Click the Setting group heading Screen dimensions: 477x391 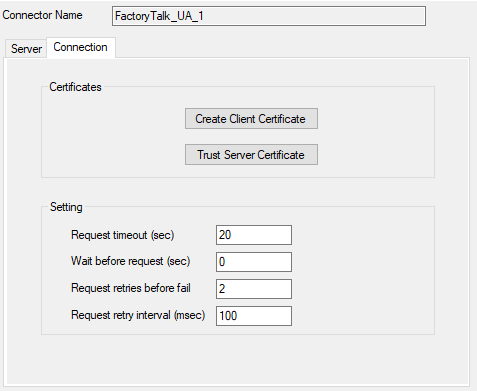click(66, 207)
